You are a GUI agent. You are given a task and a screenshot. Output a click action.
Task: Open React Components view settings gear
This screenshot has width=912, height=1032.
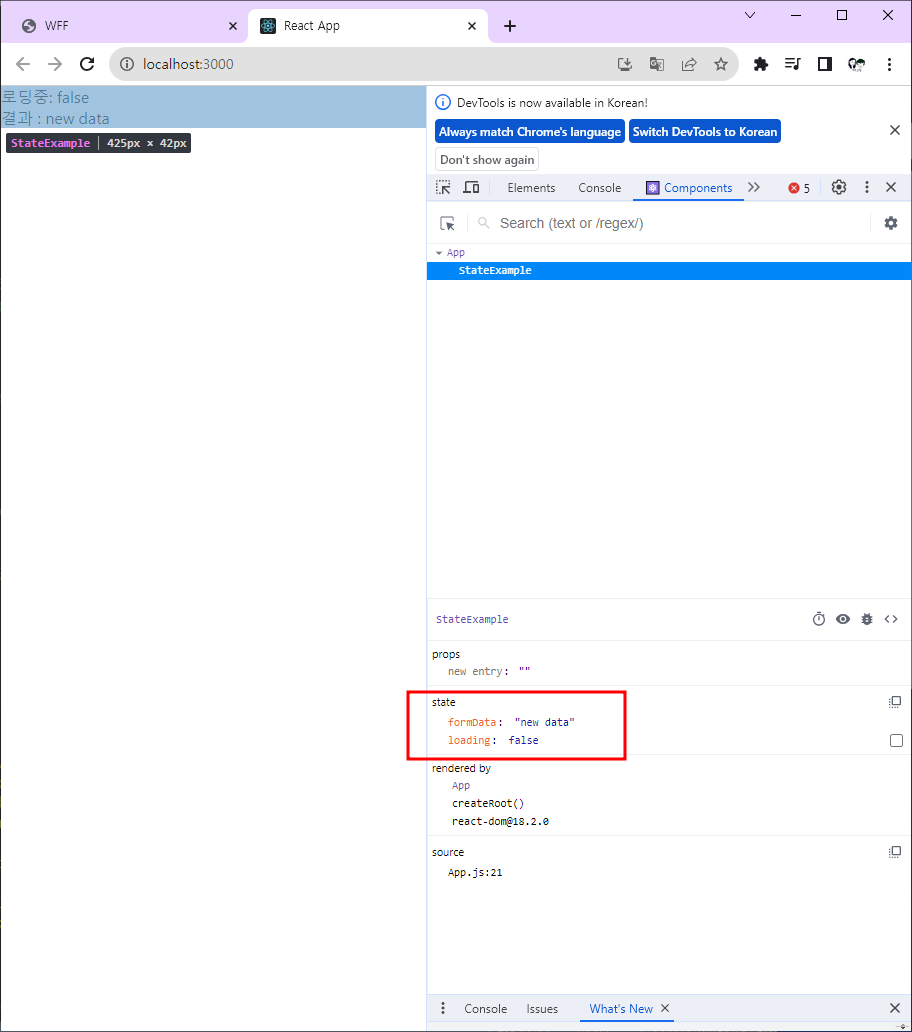click(891, 223)
